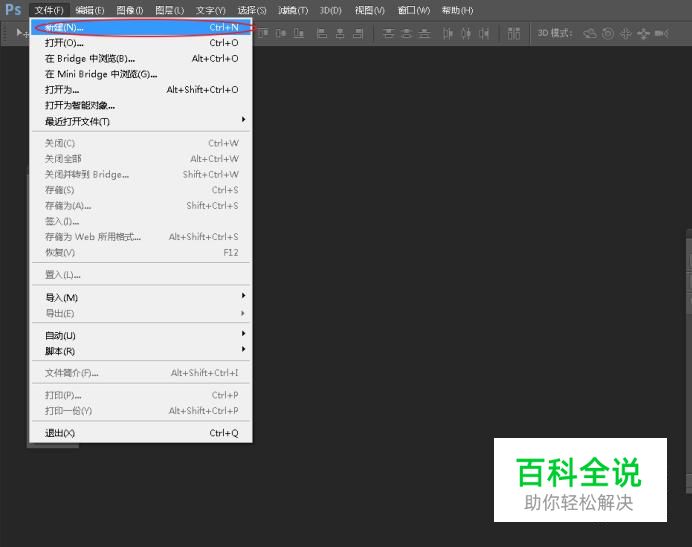Open the 帮助(H) menu
692x547 pixels.
coord(457,10)
